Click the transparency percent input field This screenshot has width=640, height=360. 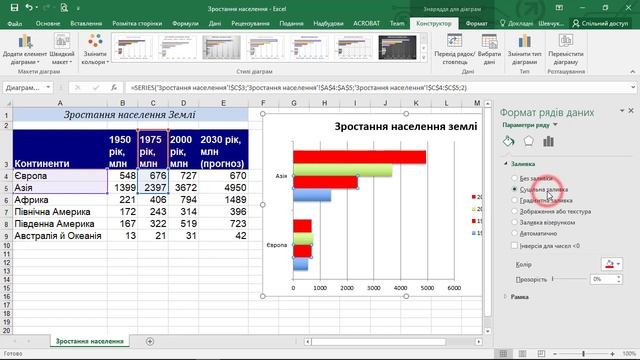click(x=602, y=279)
